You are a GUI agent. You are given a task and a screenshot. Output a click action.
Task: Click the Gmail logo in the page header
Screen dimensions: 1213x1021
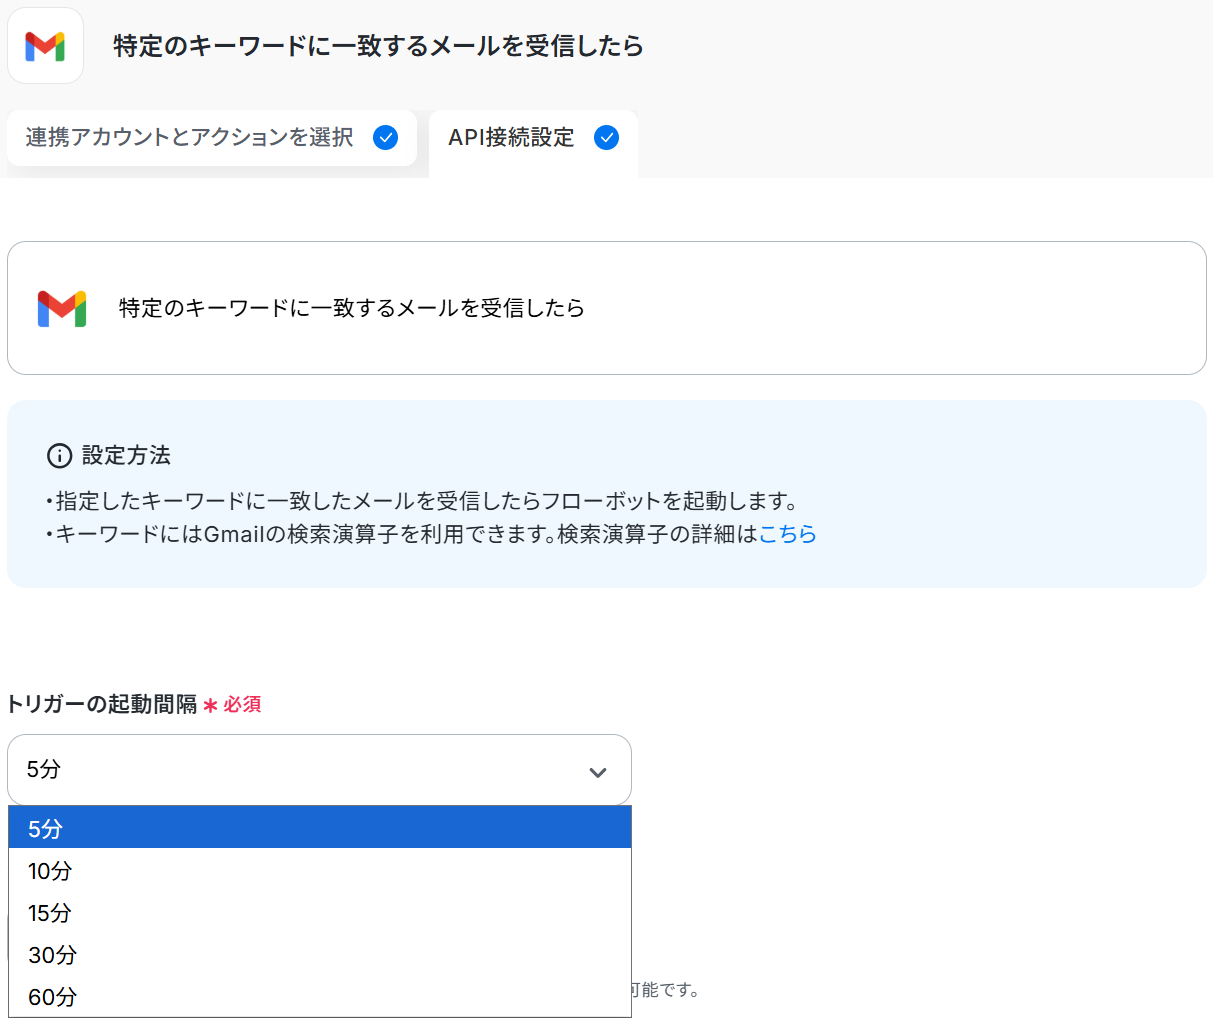click(45, 46)
